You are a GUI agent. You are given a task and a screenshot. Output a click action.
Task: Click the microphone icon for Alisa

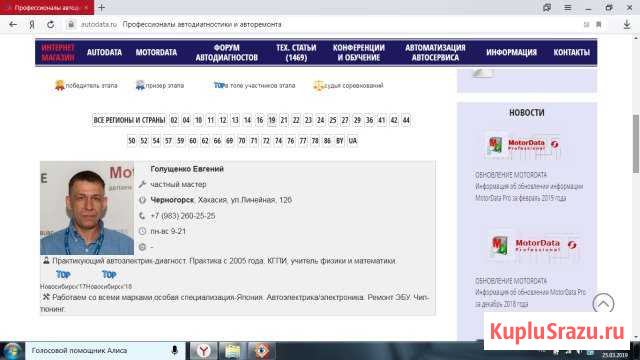pos(174,351)
